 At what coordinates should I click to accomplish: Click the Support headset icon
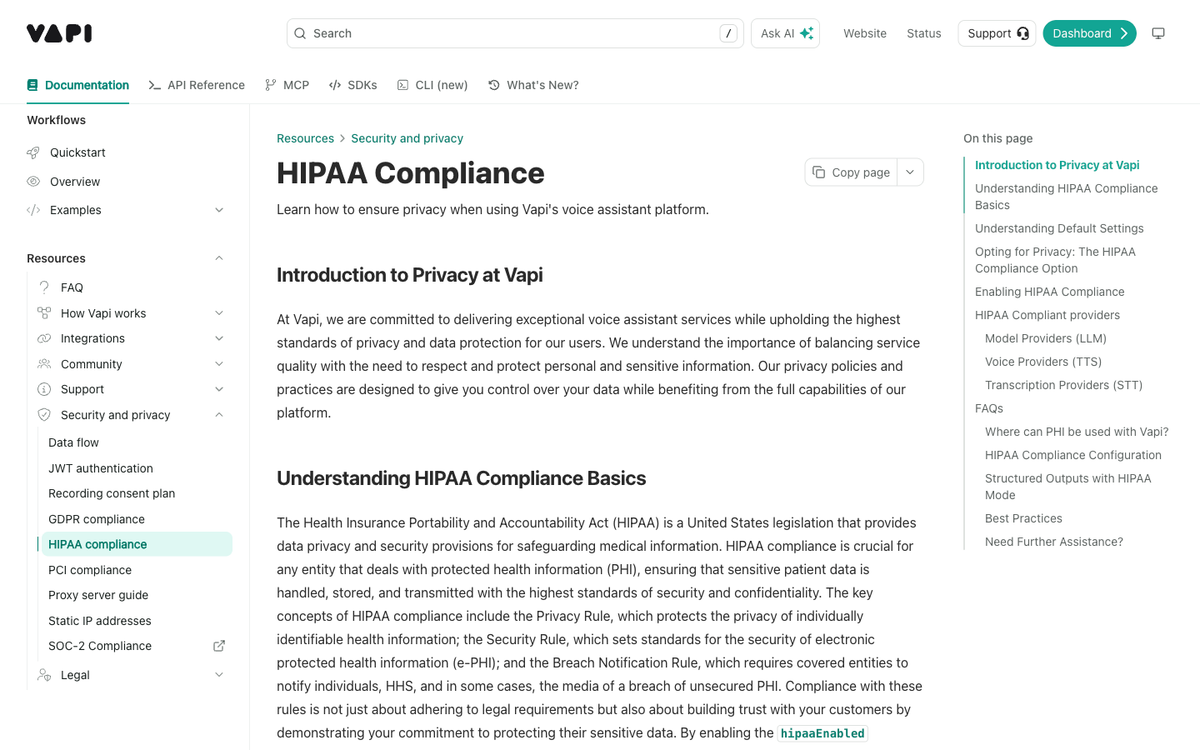click(1022, 33)
